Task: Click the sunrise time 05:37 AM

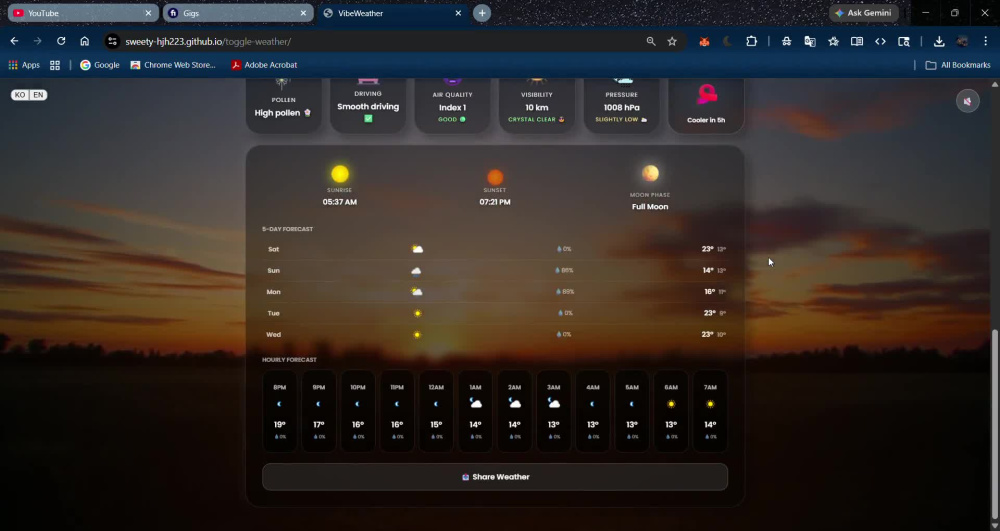Action: 339,202
